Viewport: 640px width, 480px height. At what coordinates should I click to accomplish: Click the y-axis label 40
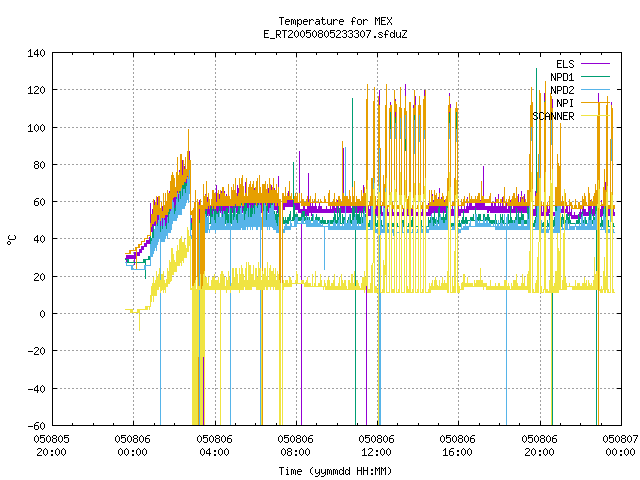click(39, 239)
